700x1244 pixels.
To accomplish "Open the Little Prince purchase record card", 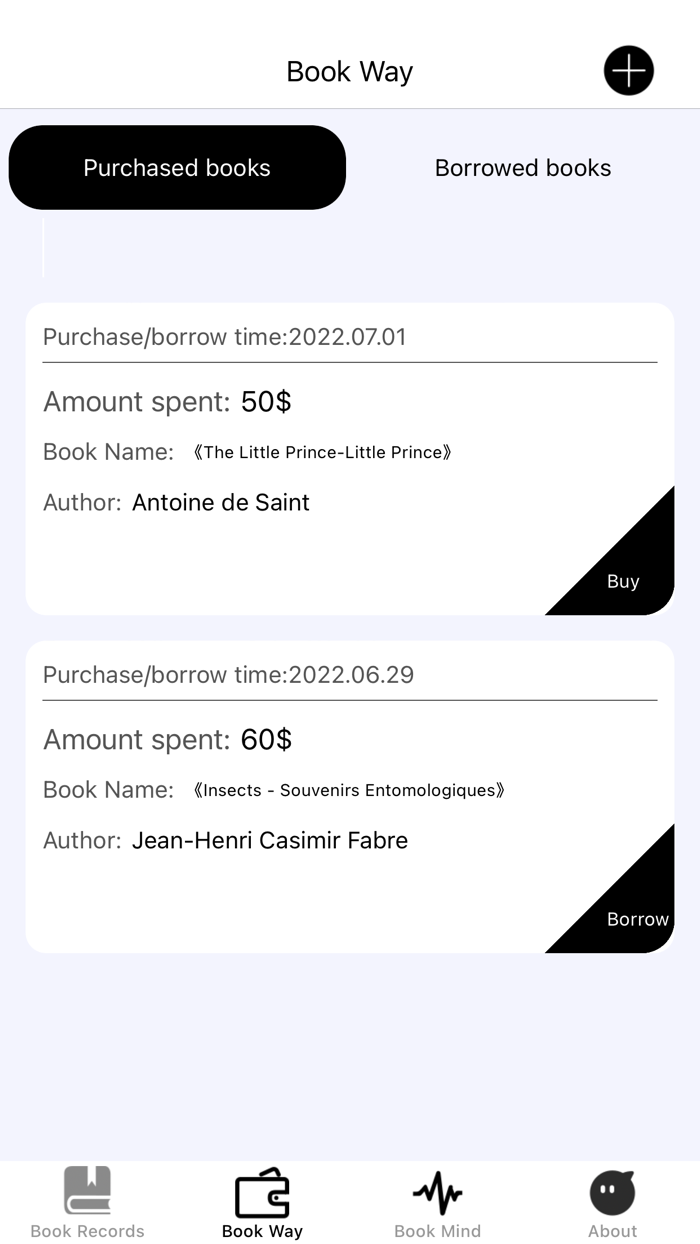I will click(x=350, y=455).
